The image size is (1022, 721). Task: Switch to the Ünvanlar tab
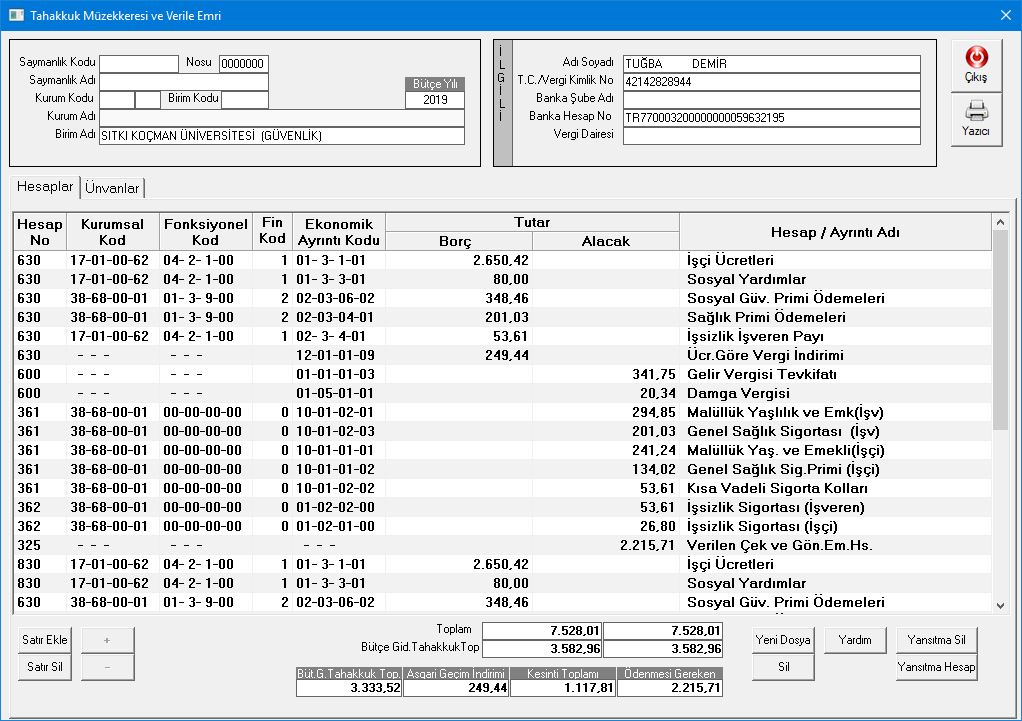[112, 188]
